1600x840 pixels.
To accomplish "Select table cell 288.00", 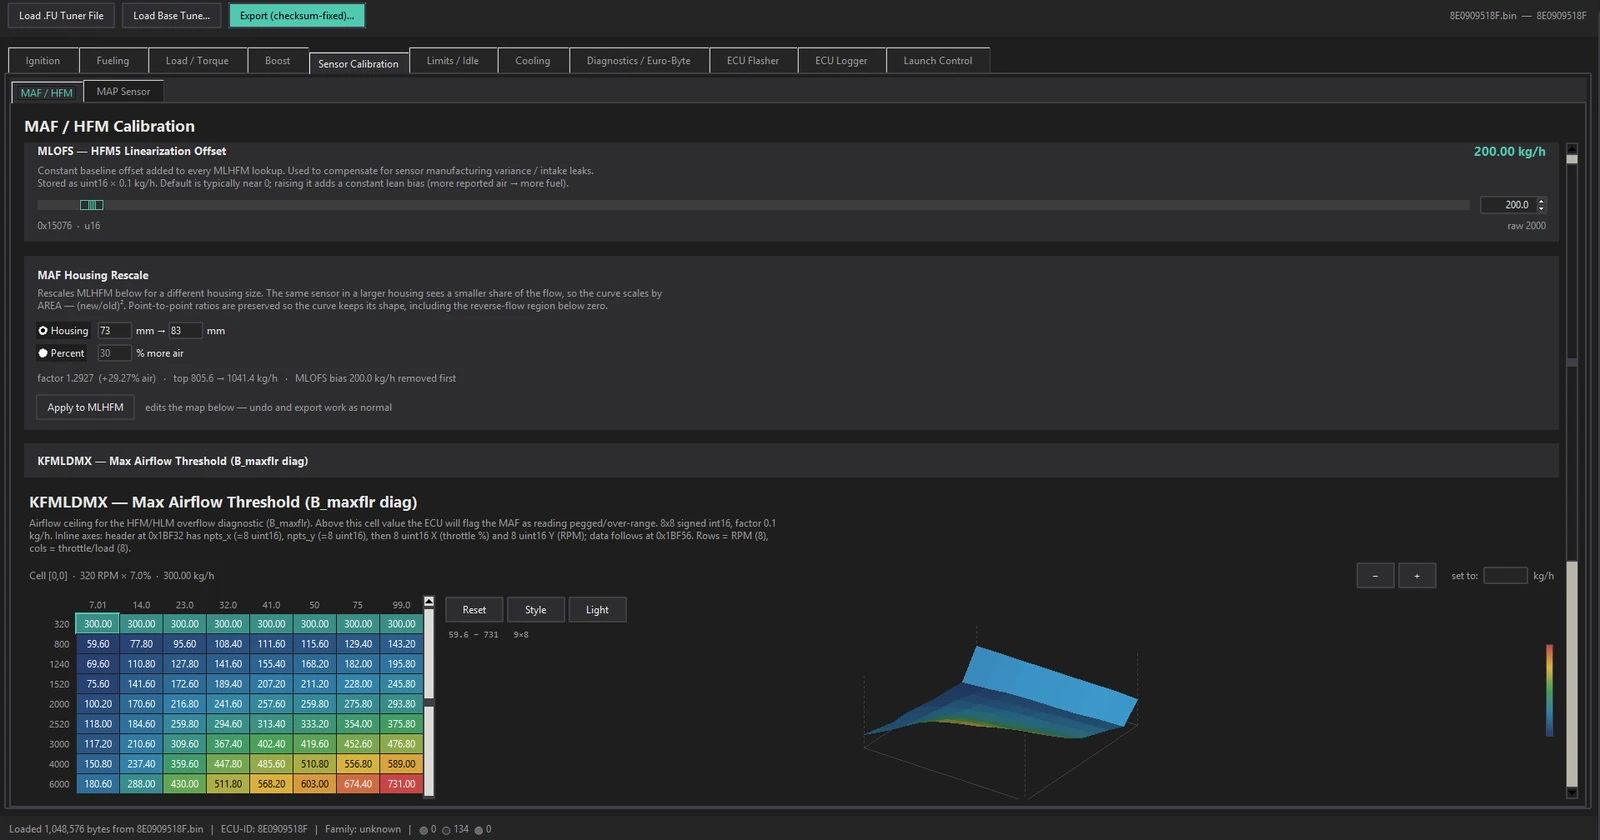I will 141,784.
